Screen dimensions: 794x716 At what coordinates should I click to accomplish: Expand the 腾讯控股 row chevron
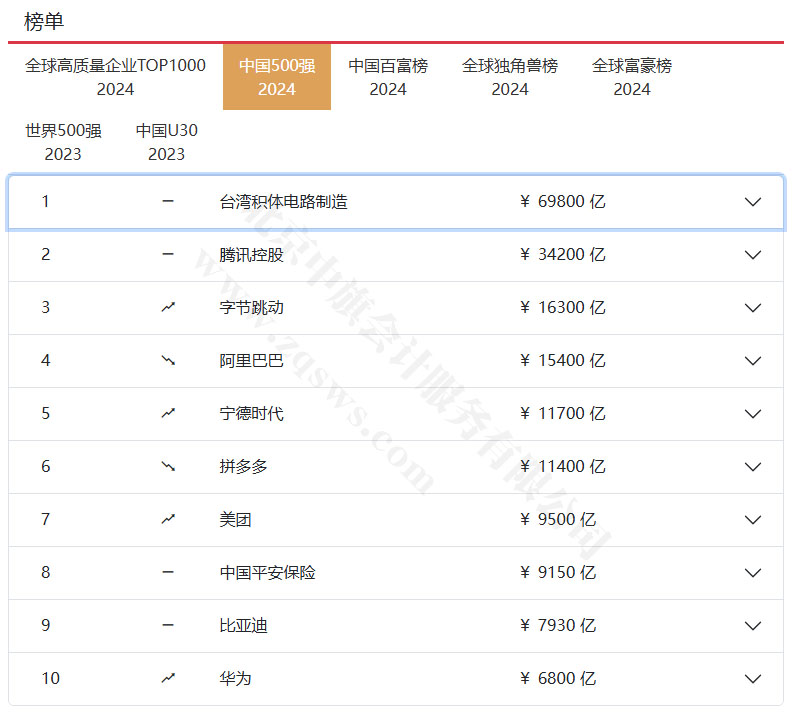pos(753,255)
